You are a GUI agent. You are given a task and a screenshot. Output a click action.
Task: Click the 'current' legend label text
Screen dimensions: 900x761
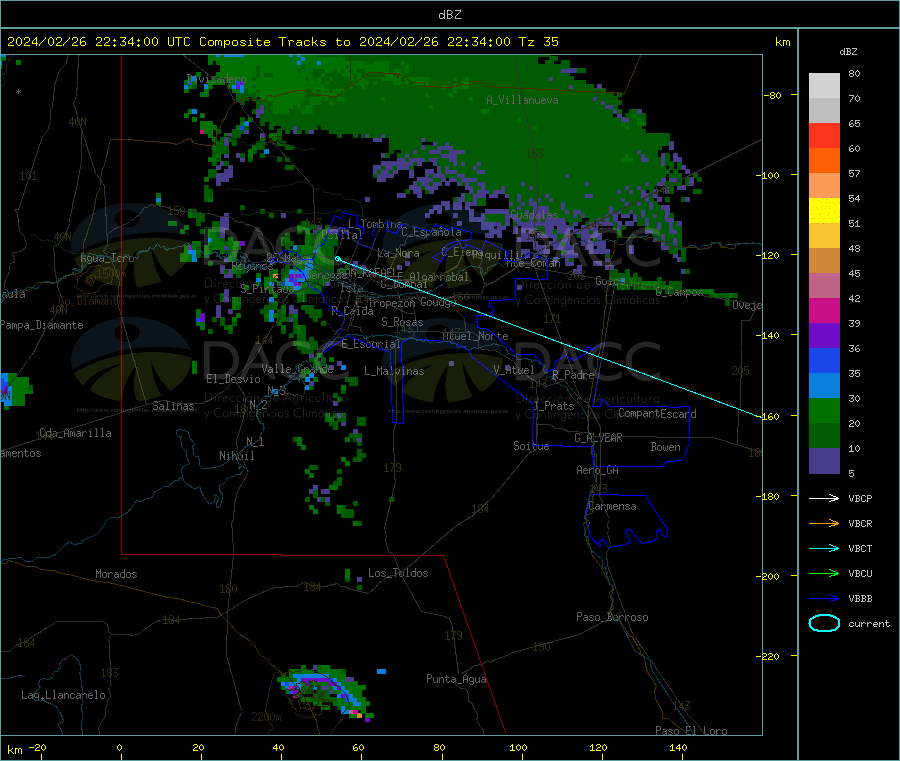868,623
